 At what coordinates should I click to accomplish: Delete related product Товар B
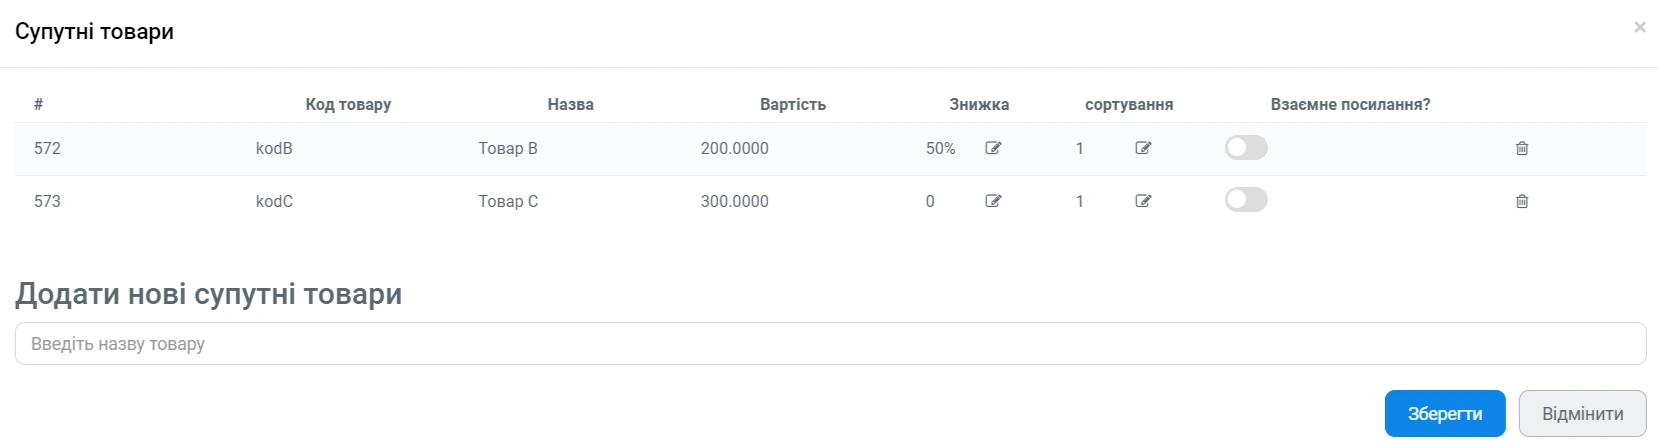pos(1522,148)
